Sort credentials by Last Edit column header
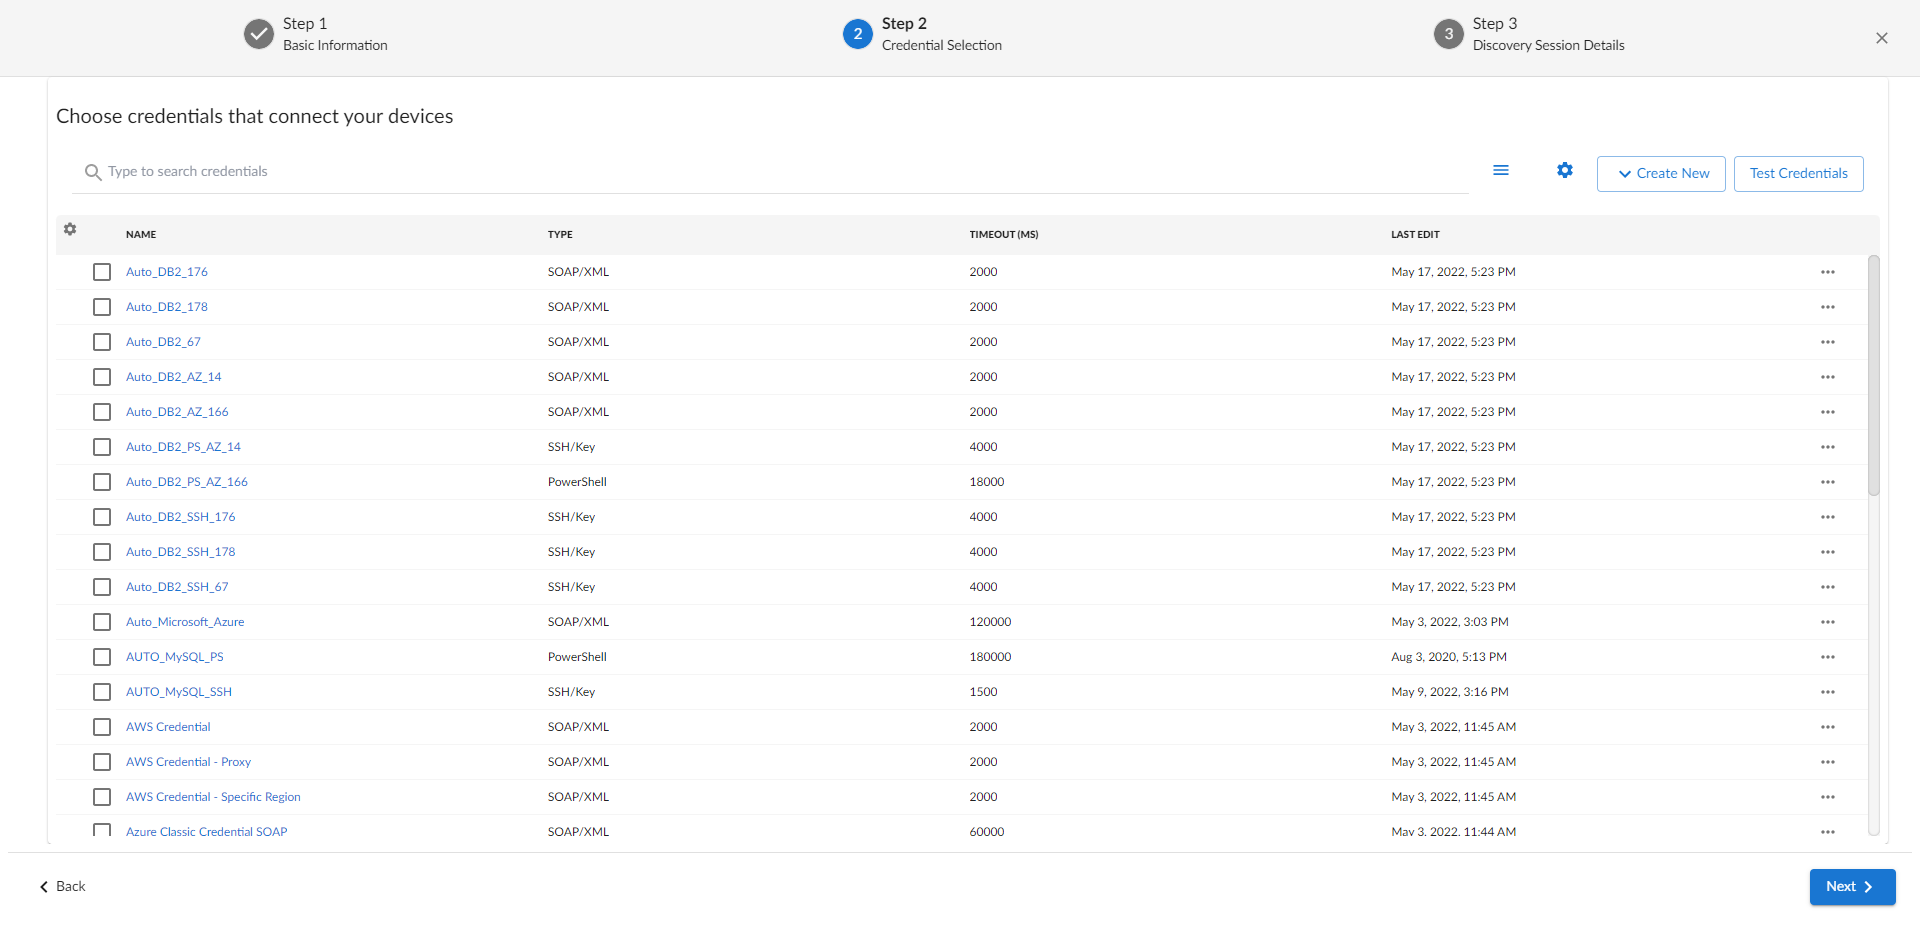Image resolution: width=1920 pixels, height=929 pixels. (x=1414, y=235)
